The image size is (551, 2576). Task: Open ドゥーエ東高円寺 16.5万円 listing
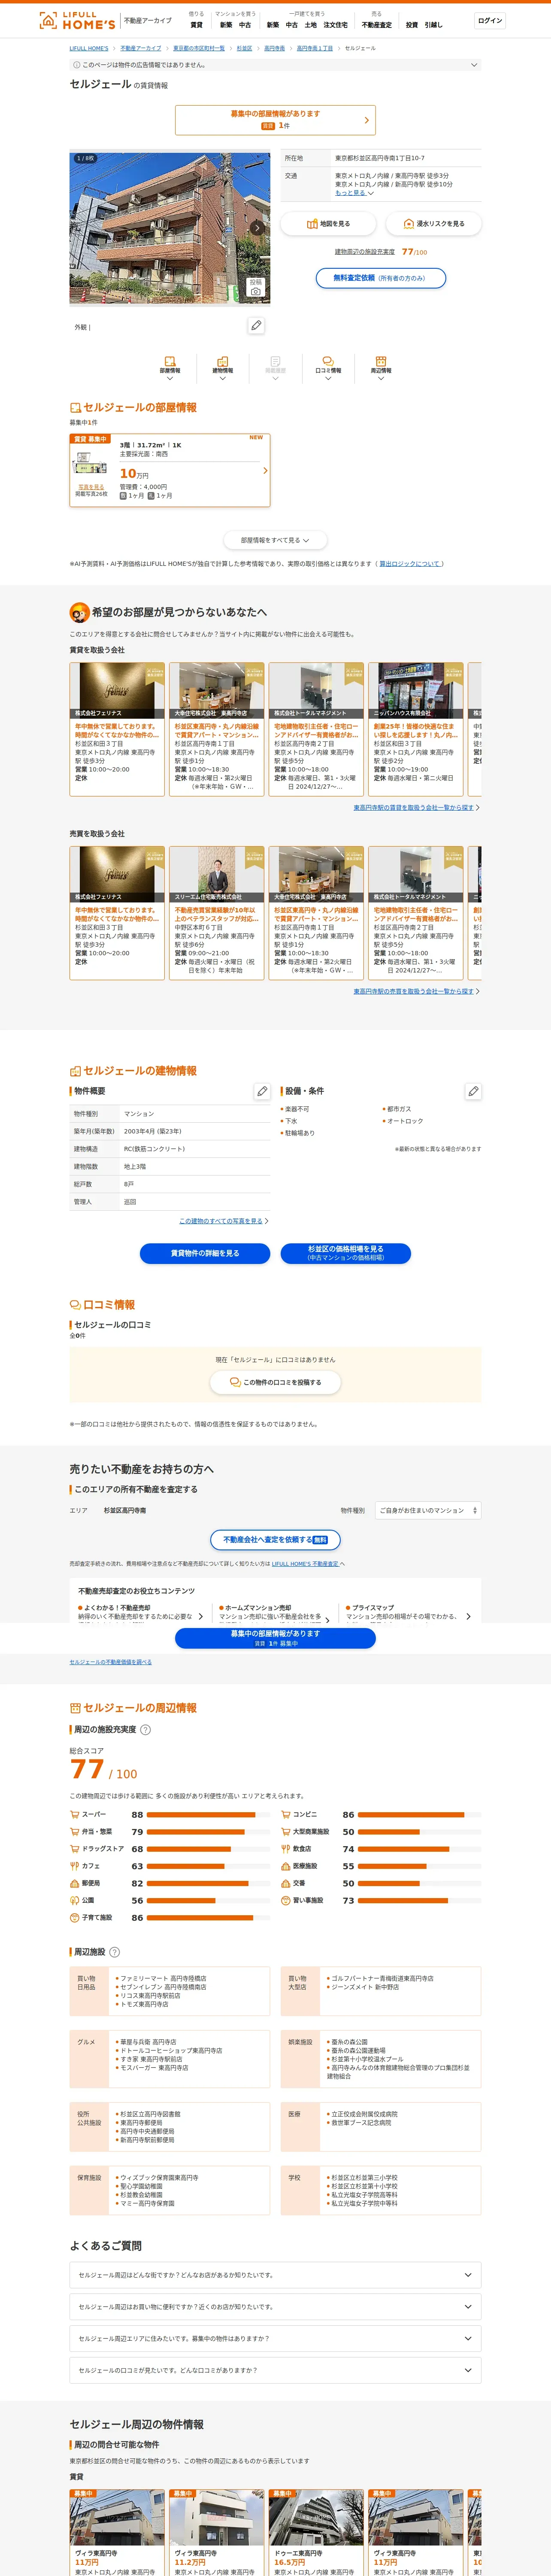(316, 2532)
